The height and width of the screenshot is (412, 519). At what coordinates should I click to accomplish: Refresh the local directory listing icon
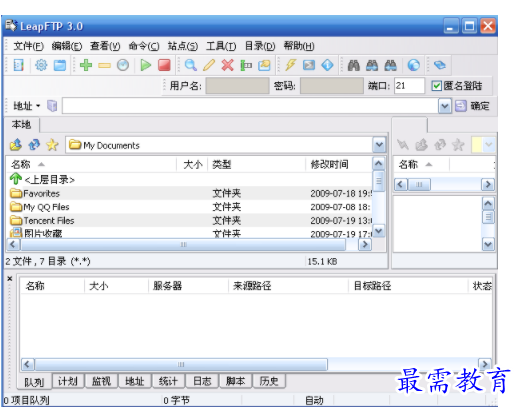point(34,145)
